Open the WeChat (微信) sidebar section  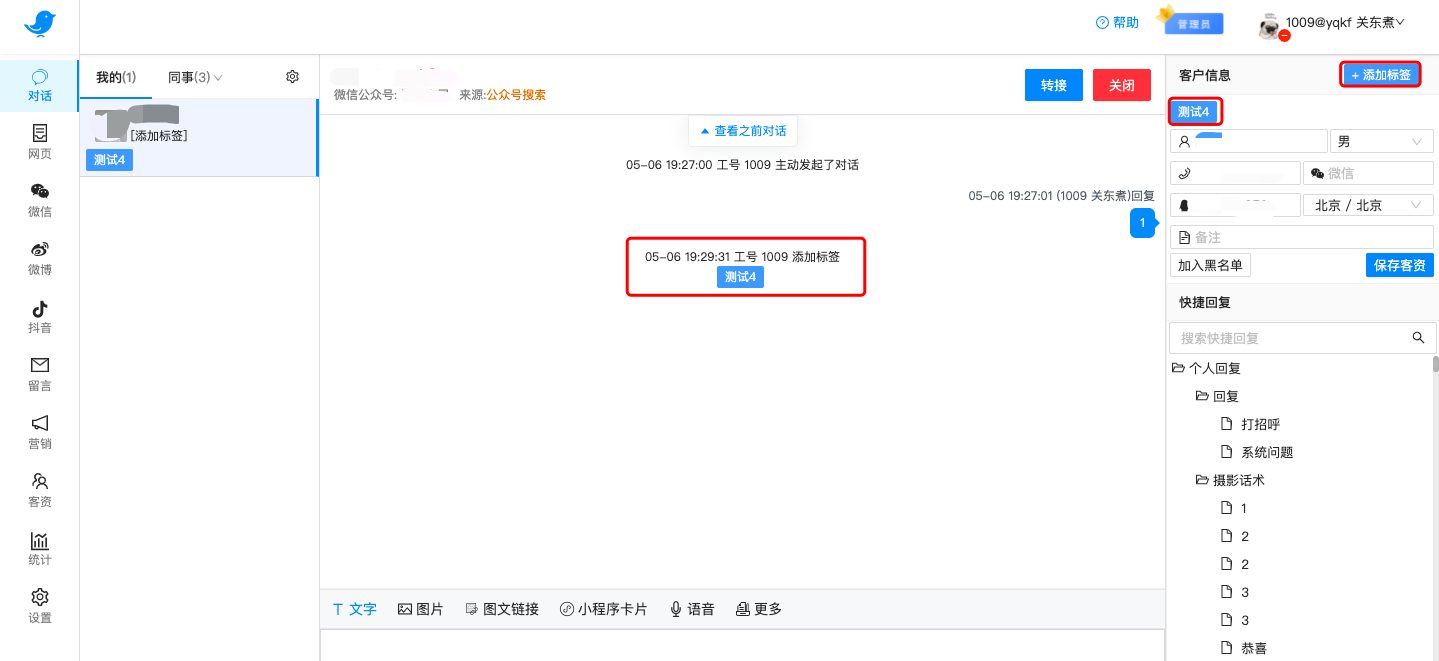pyautogui.click(x=39, y=200)
